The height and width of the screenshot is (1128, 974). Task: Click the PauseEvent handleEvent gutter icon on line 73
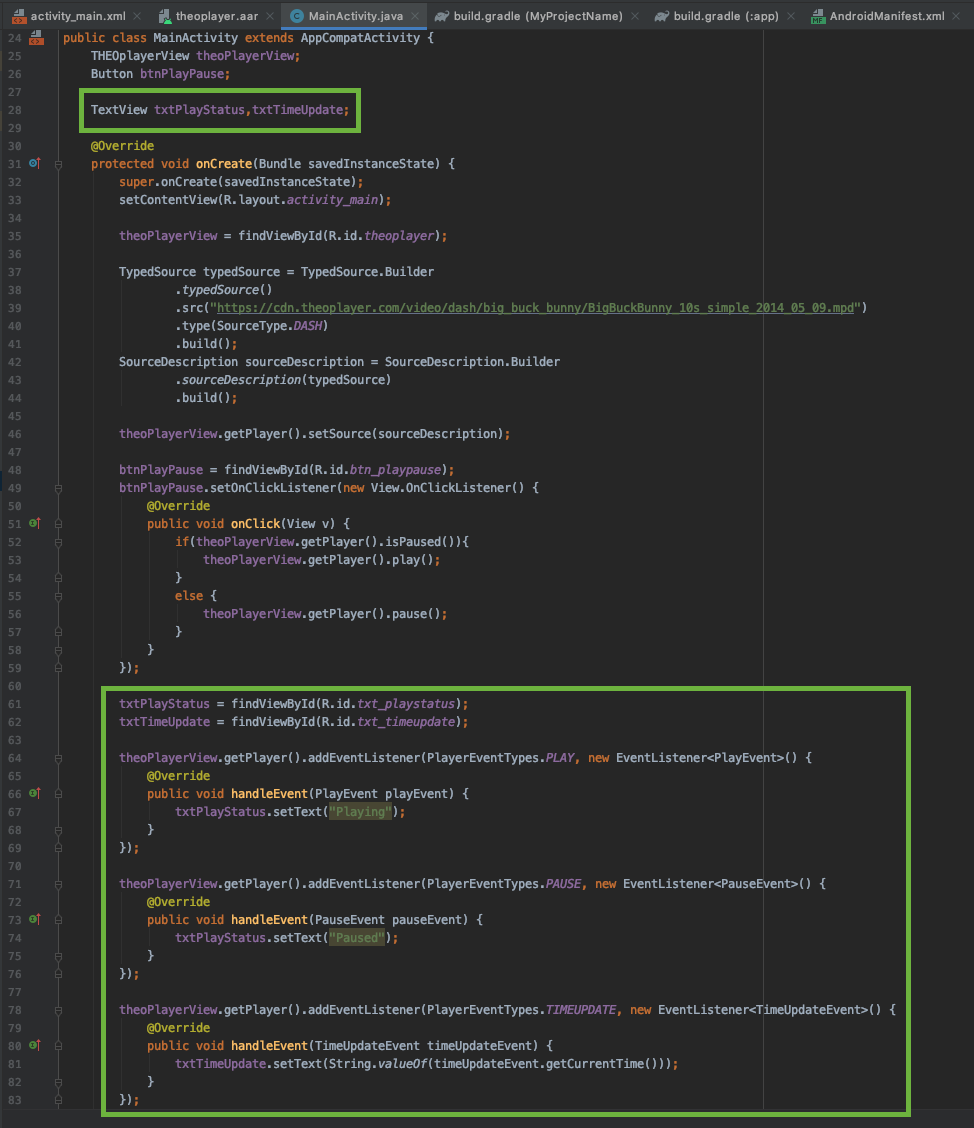click(35, 919)
